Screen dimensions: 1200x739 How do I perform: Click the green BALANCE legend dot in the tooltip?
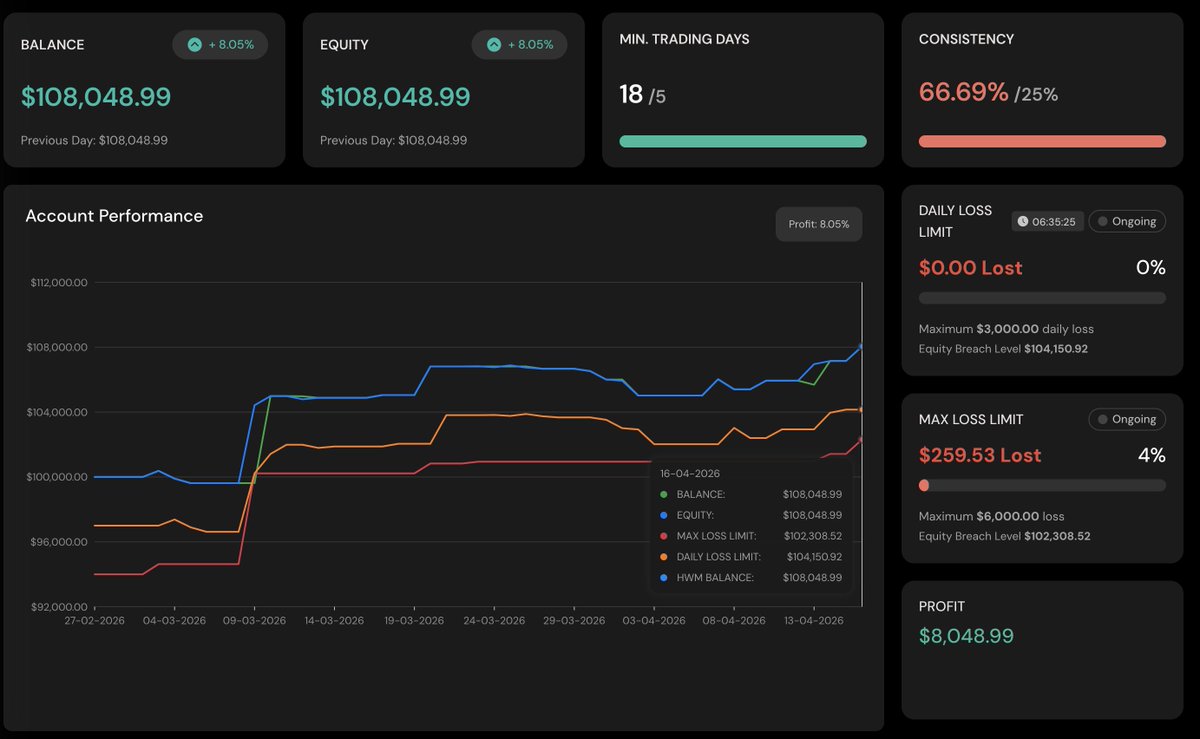[664, 494]
